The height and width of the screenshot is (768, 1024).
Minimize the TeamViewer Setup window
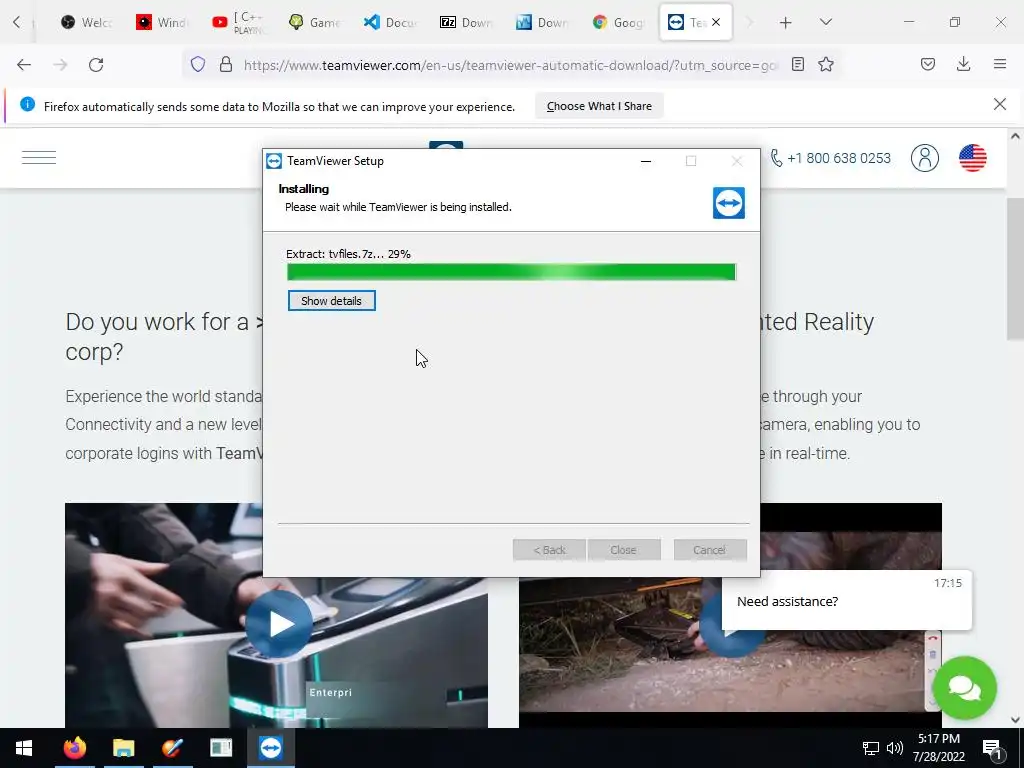[646, 161]
